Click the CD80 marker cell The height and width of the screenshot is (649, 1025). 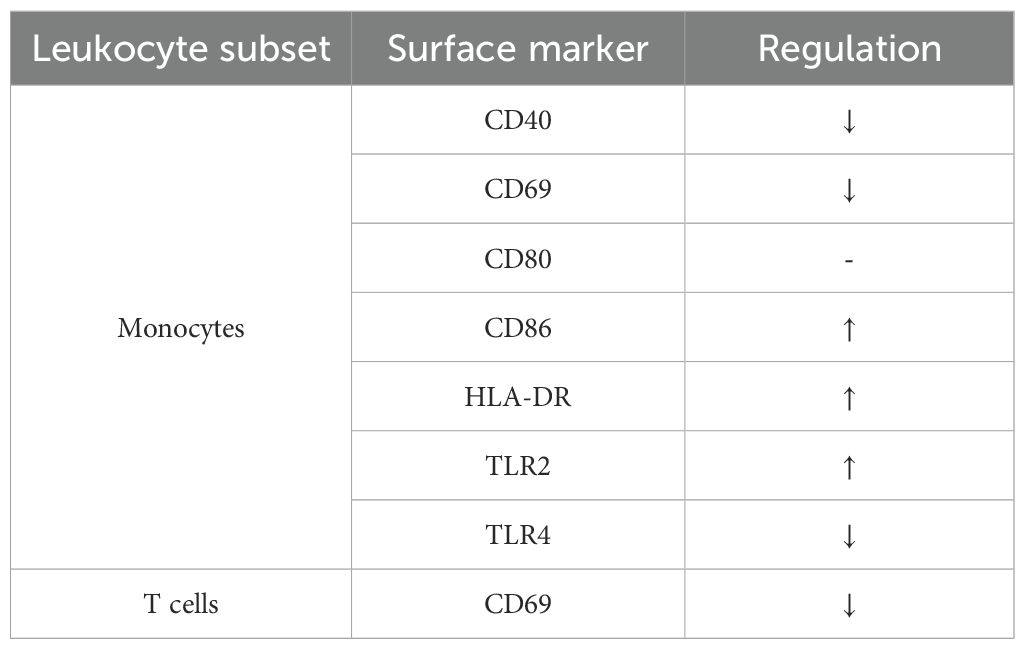pyautogui.click(x=517, y=259)
